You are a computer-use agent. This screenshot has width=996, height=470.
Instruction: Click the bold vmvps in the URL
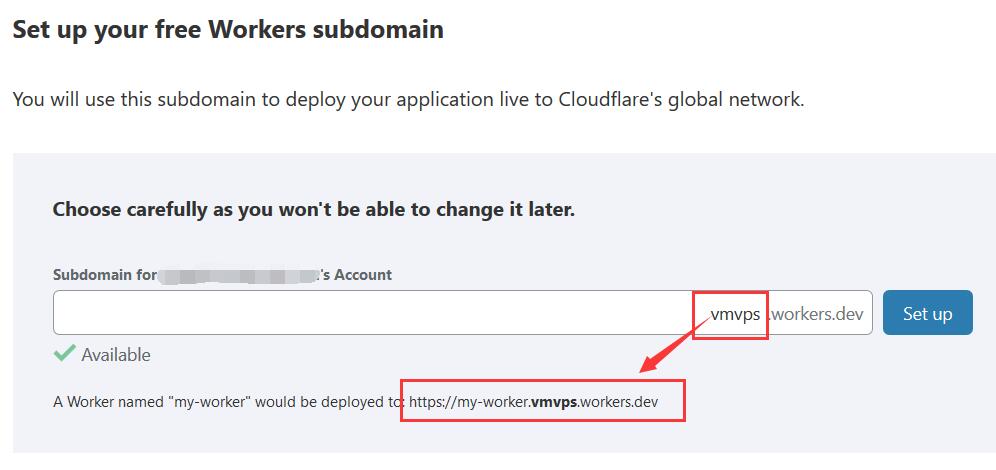pos(554,402)
